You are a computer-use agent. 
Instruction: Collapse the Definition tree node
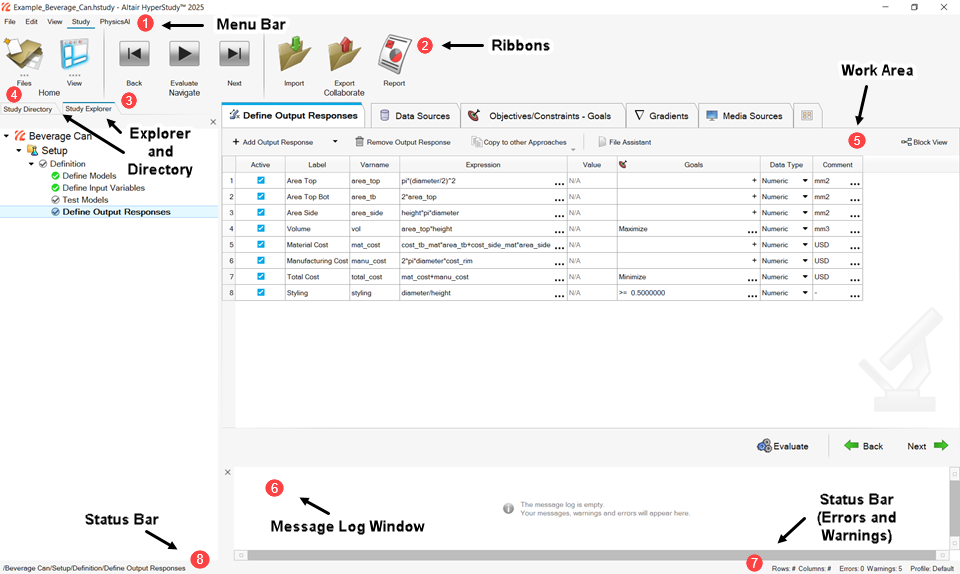pyautogui.click(x=31, y=163)
